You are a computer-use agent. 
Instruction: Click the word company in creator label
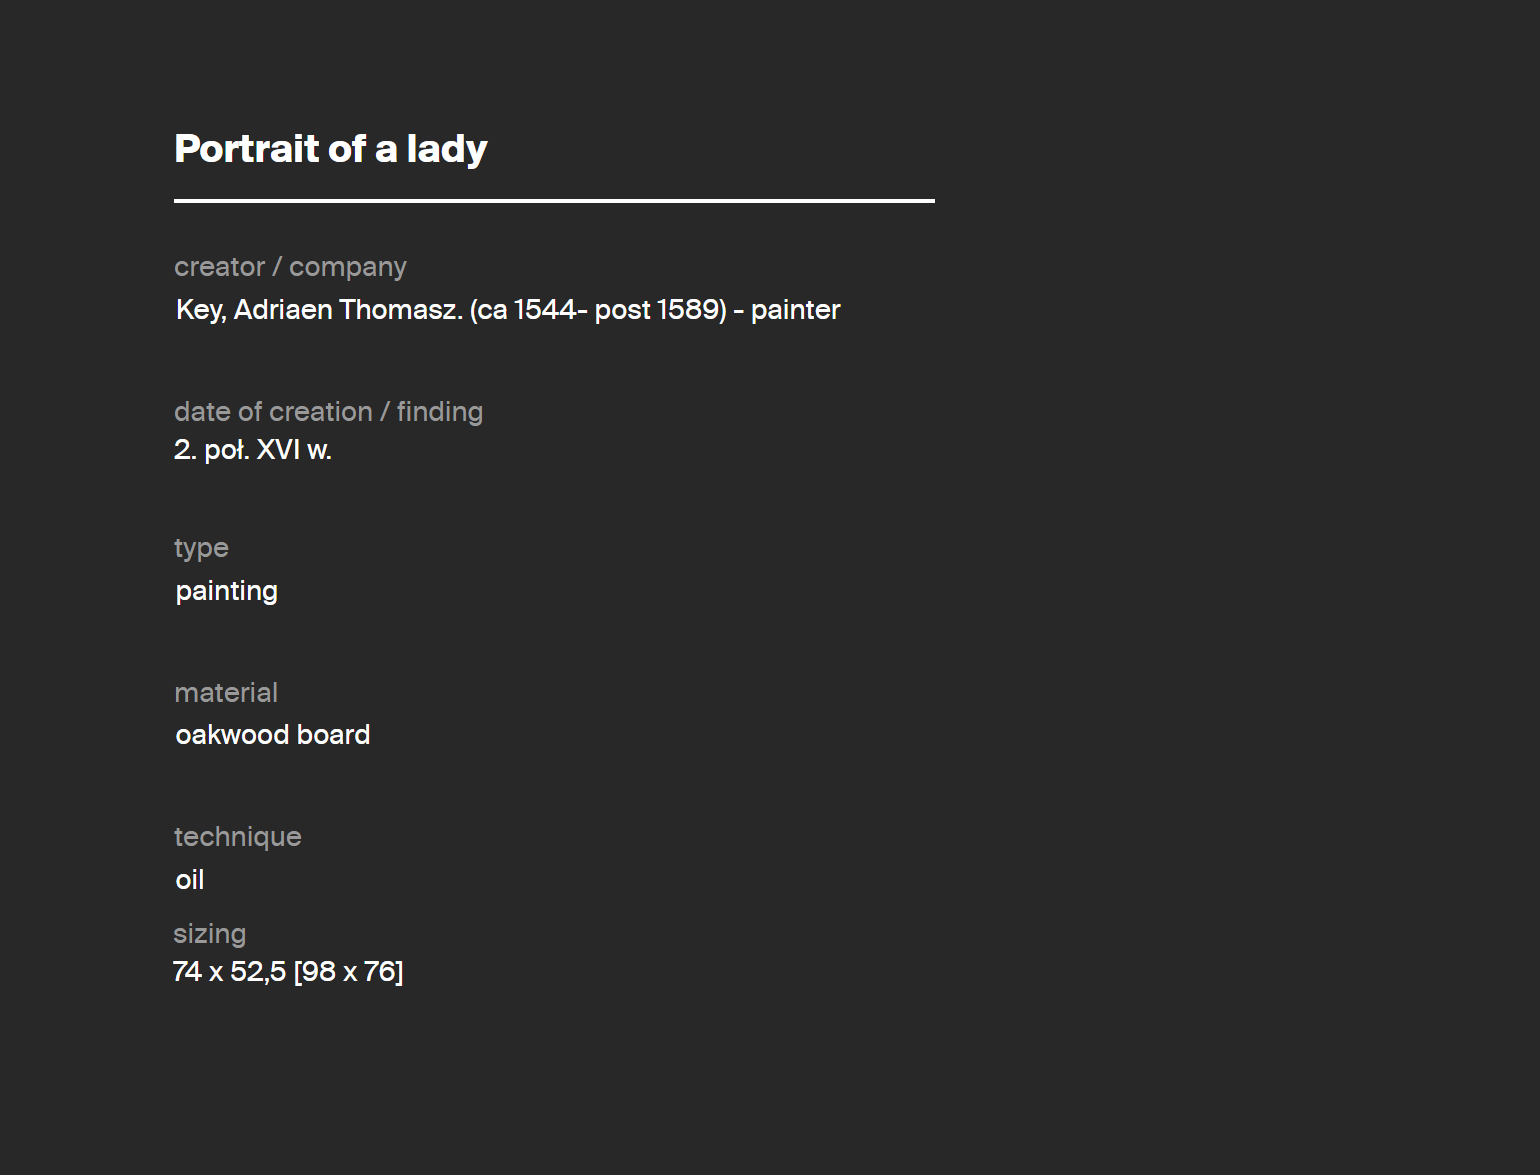(348, 268)
